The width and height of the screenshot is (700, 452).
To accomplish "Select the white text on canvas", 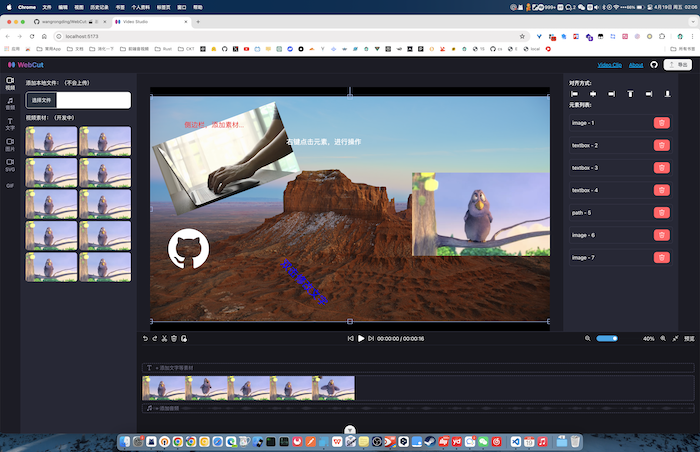I will (x=324, y=142).
